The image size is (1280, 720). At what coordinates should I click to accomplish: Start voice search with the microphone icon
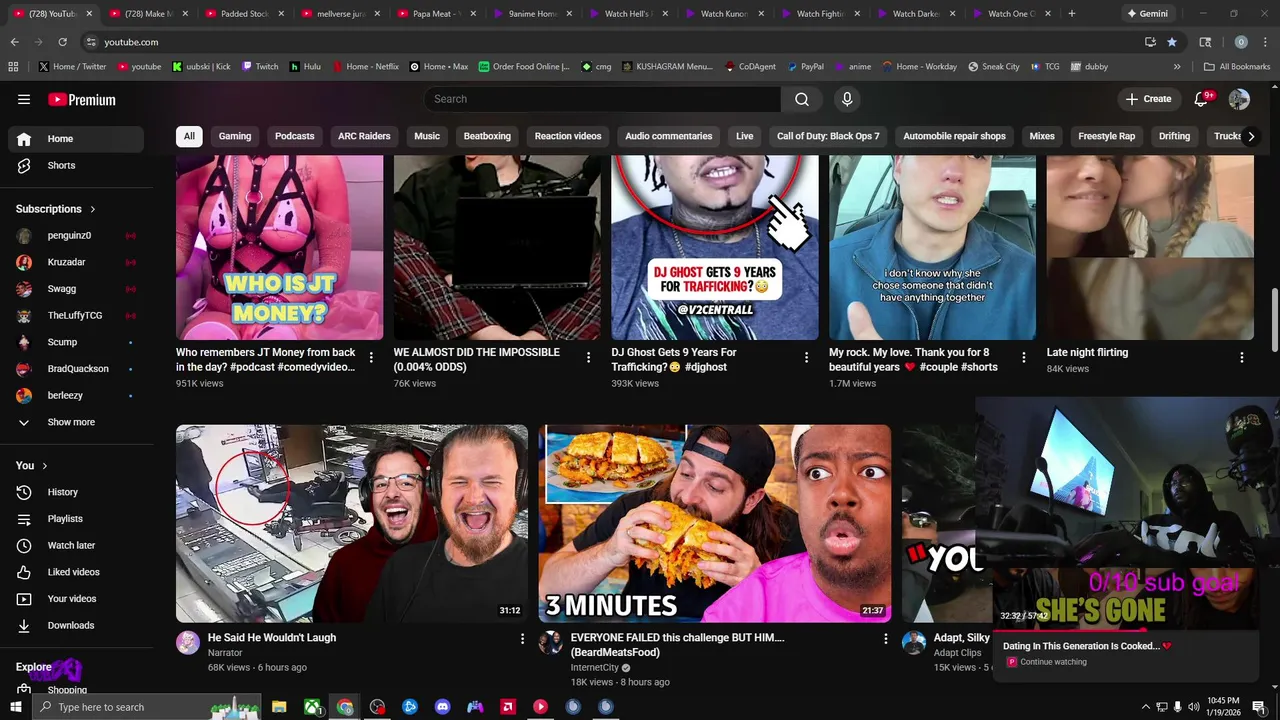847,99
